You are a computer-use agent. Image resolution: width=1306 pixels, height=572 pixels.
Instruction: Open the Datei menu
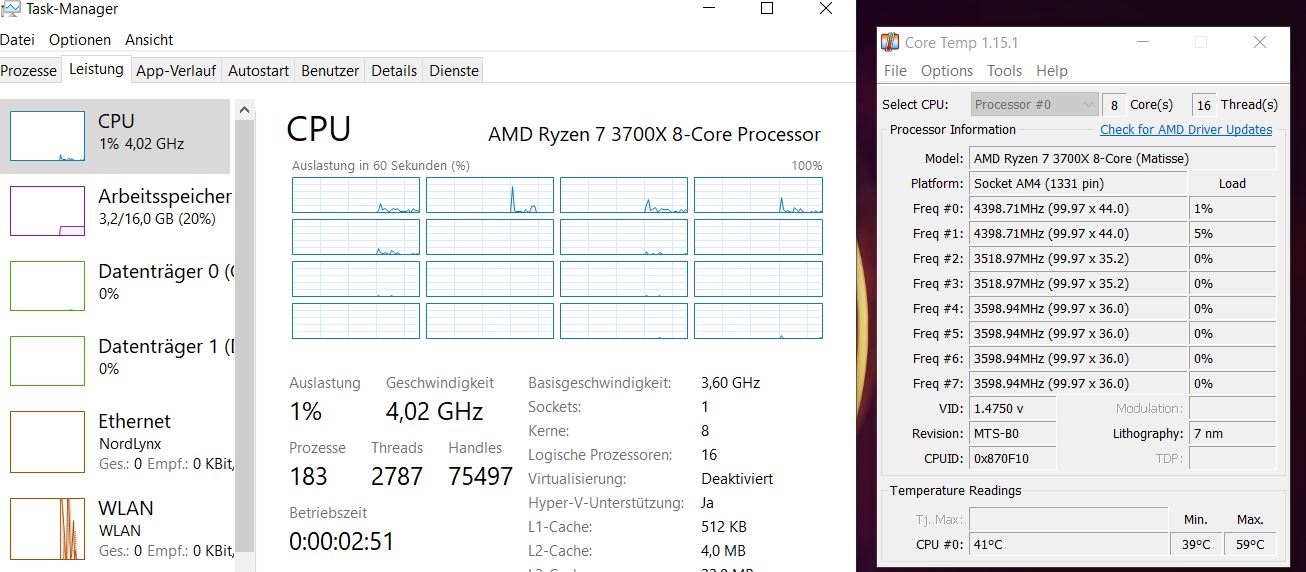[17, 40]
